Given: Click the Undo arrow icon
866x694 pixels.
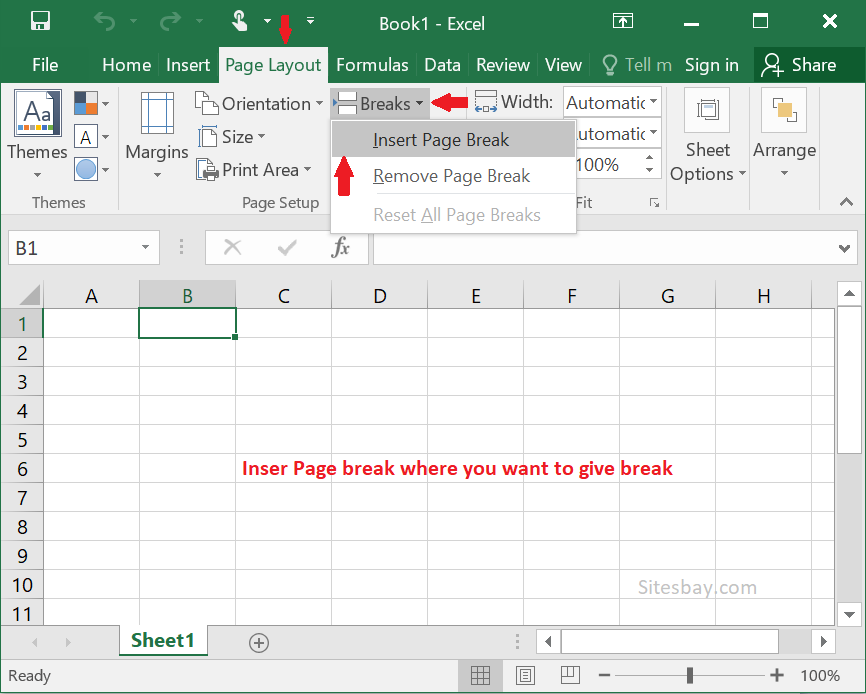Looking at the screenshot, I should point(104,22).
